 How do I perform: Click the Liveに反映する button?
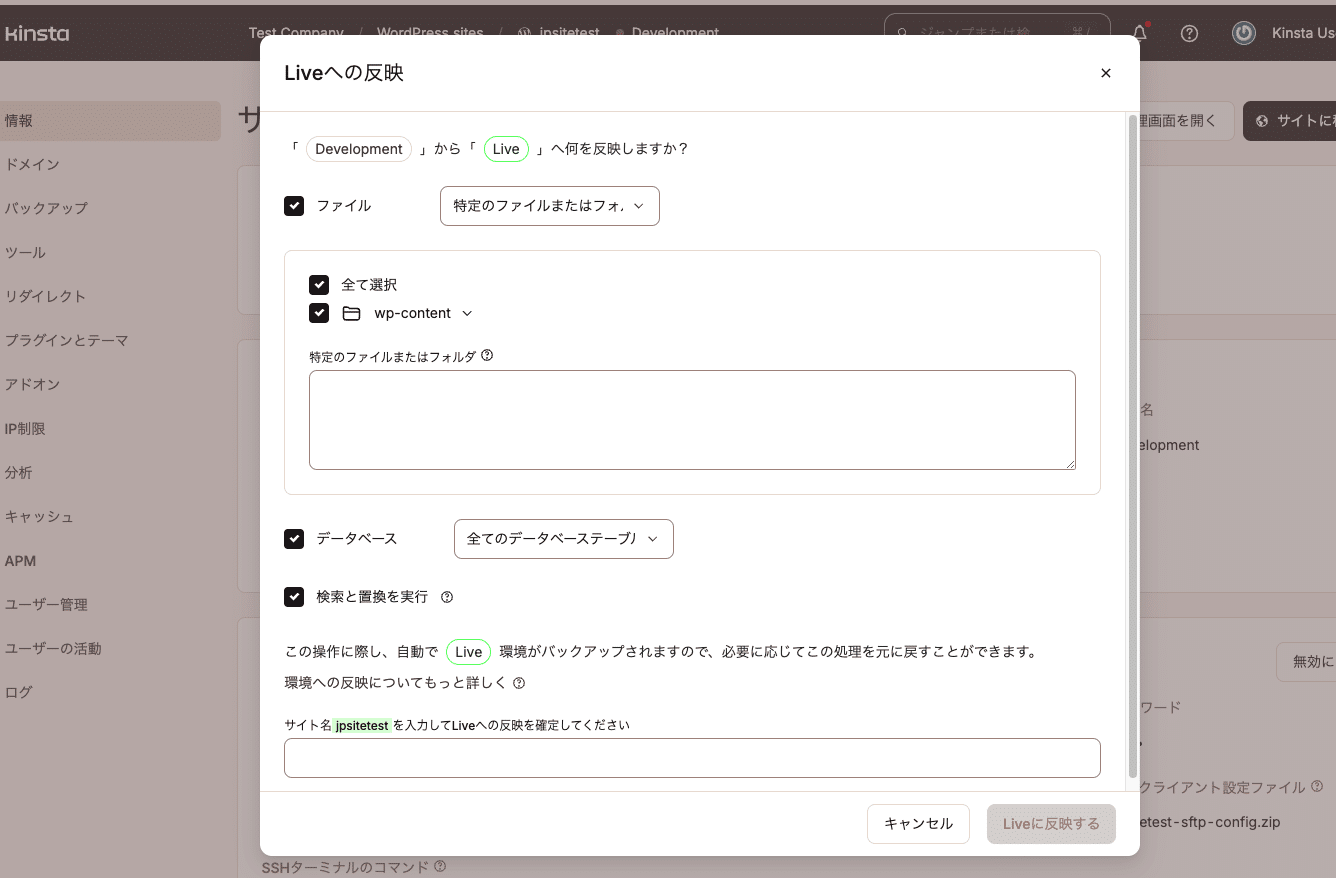pyautogui.click(x=1051, y=823)
